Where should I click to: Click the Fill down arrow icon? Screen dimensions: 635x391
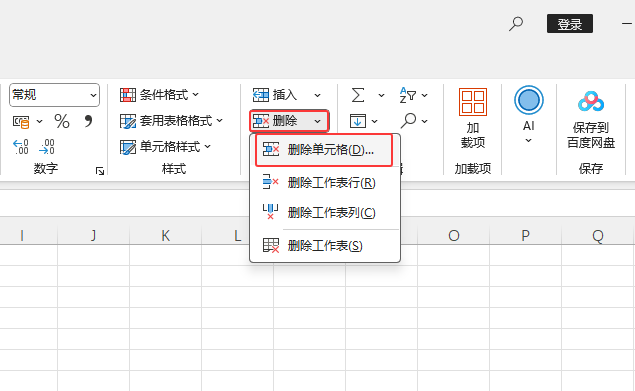pyautogui.click(x=358, y=121)
